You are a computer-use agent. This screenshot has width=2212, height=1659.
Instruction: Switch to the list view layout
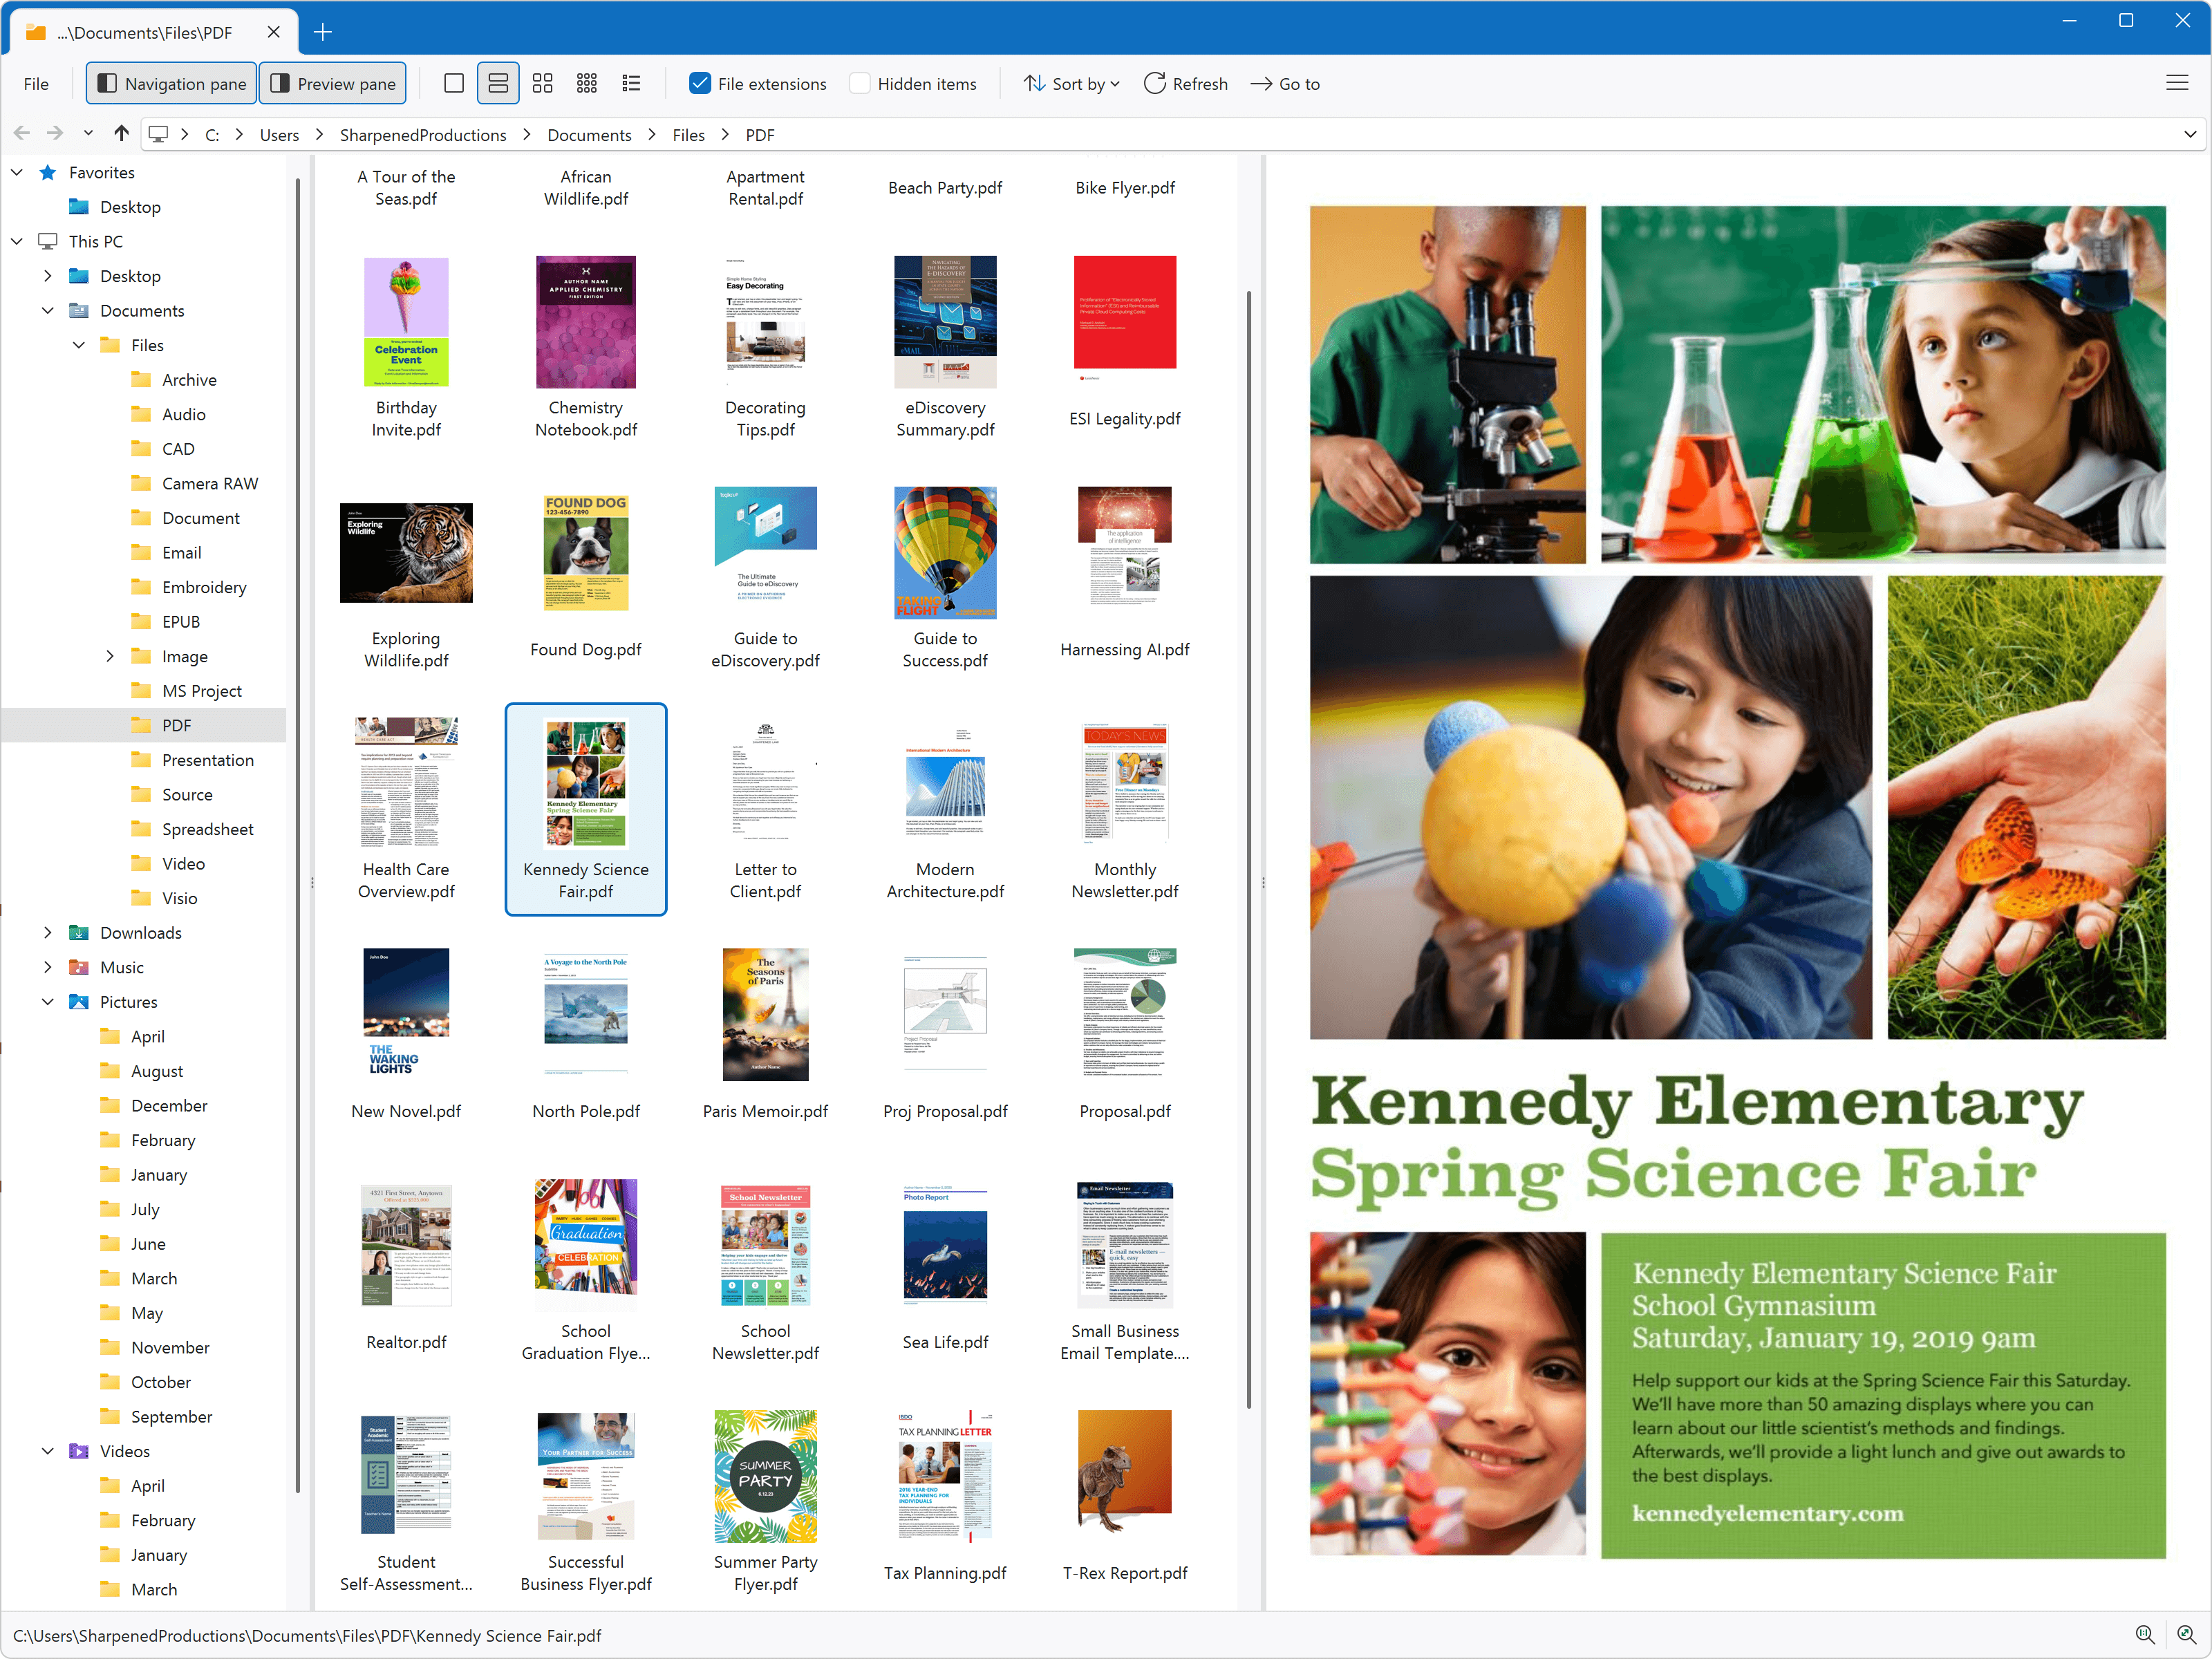click(631, 83)
